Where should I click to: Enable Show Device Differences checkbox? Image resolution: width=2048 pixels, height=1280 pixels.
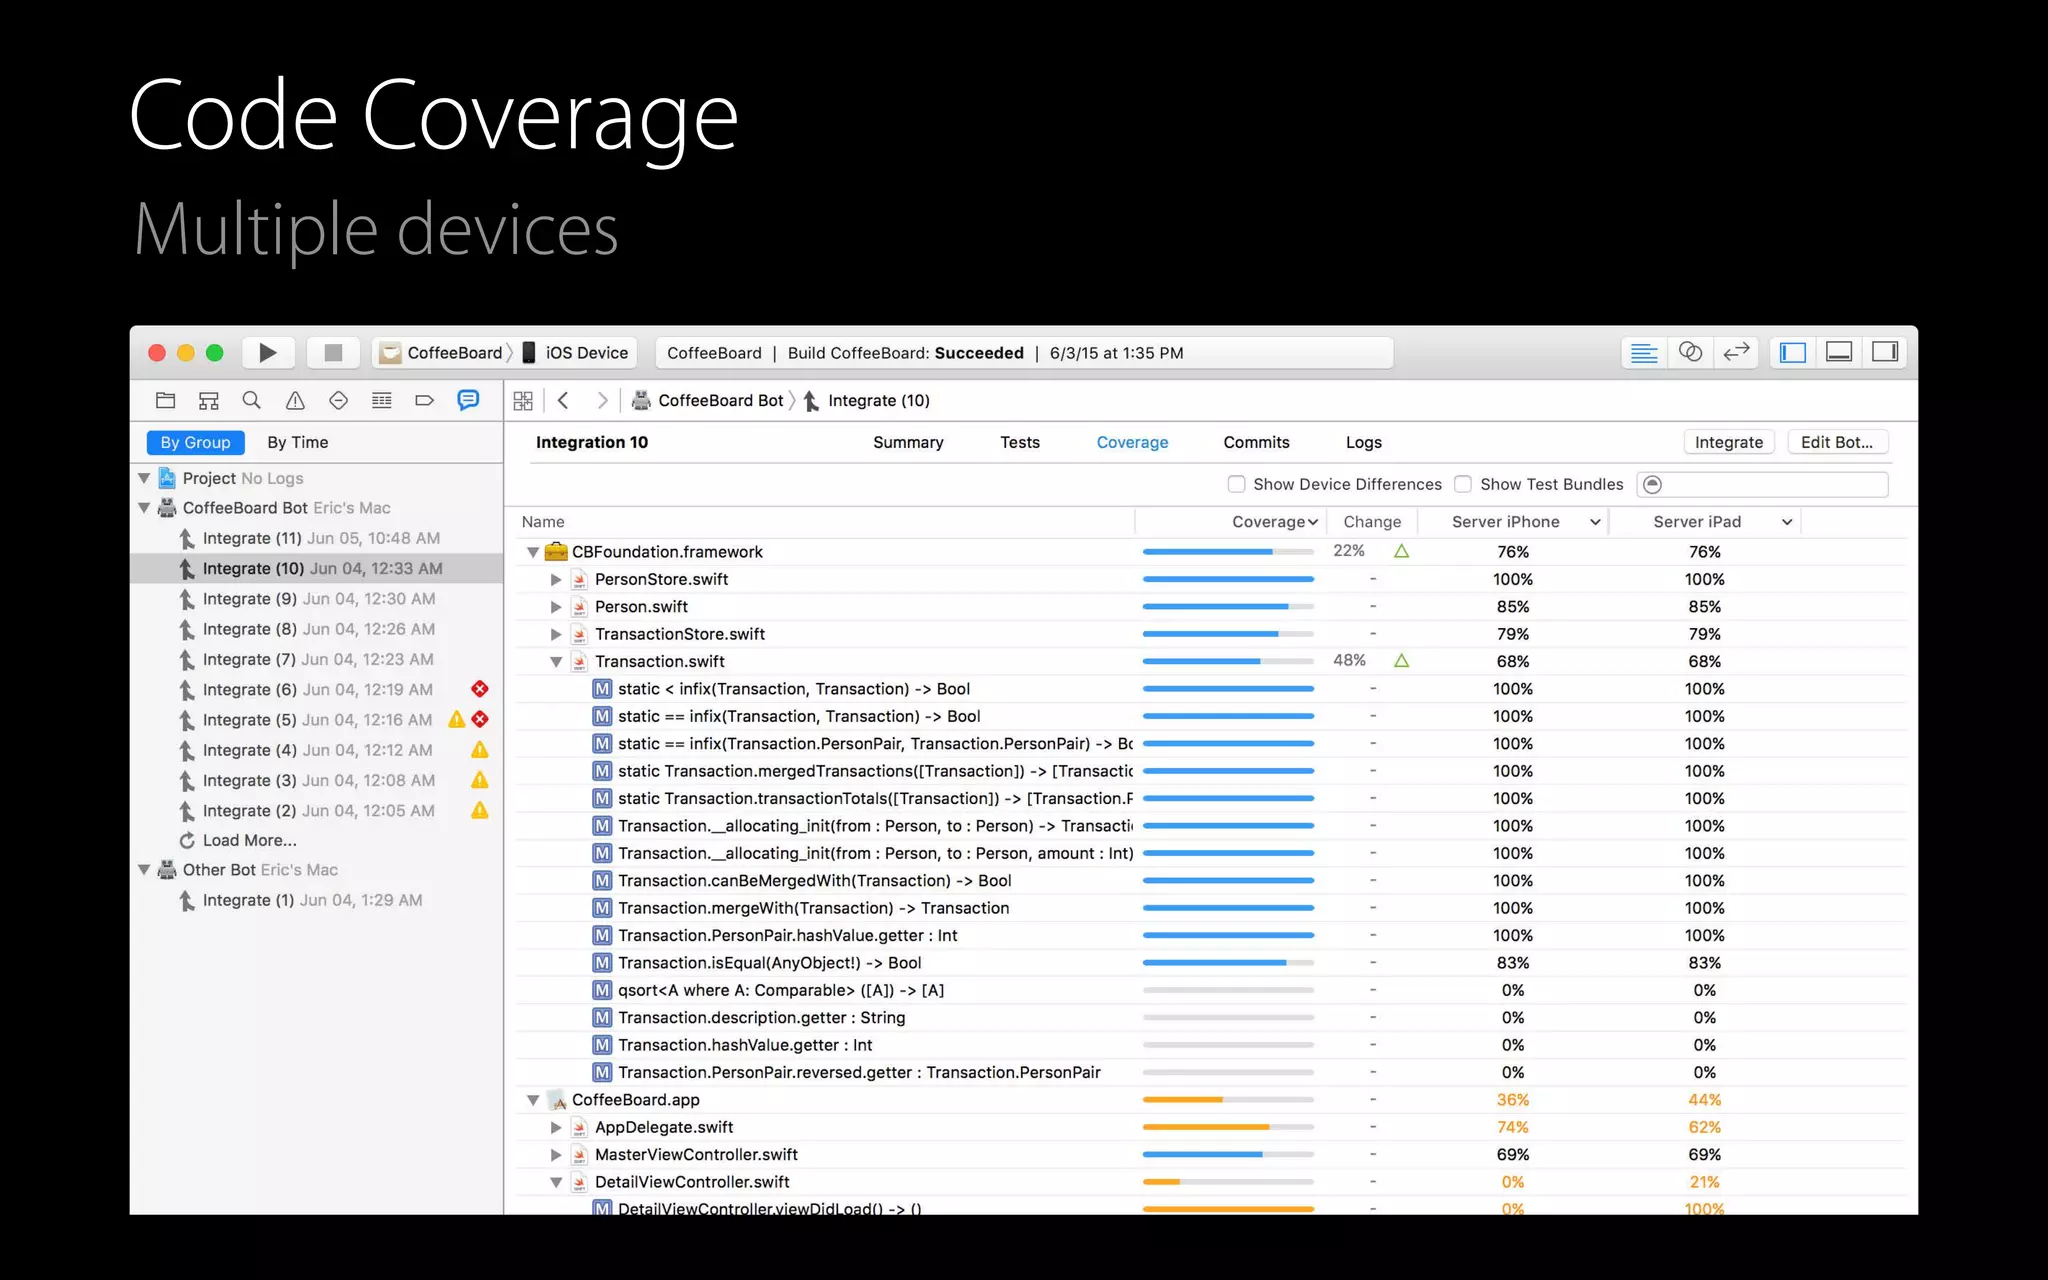[1236, 484]
